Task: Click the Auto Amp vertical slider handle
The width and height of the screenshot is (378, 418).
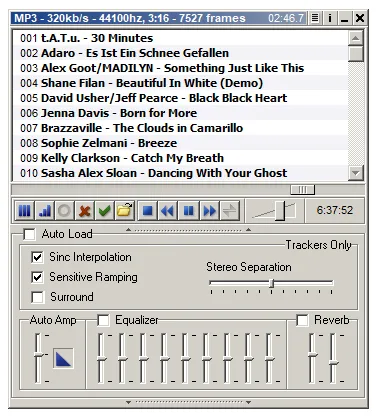Action: click(39, 355)
